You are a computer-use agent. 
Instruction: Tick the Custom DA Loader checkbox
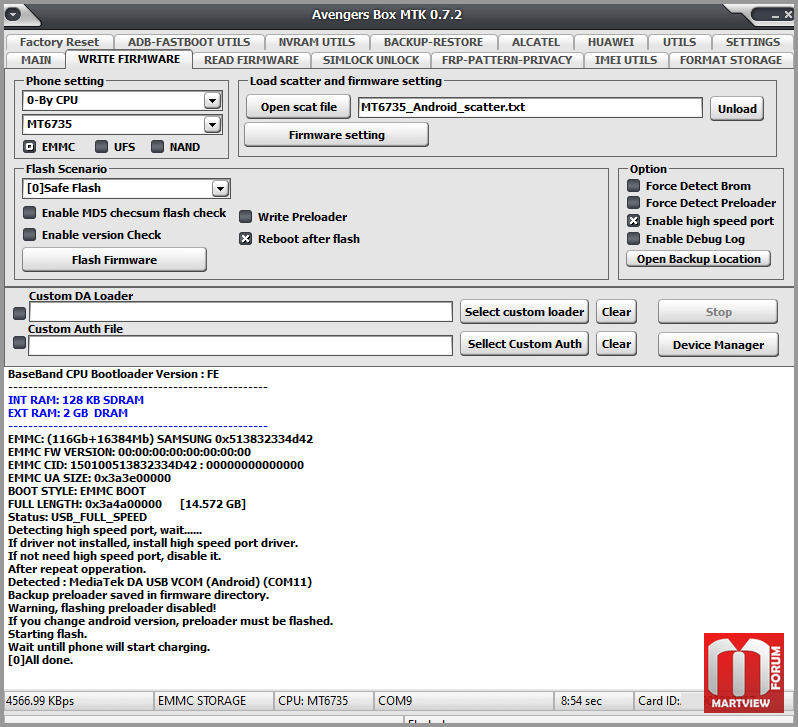tap(19, 314)
